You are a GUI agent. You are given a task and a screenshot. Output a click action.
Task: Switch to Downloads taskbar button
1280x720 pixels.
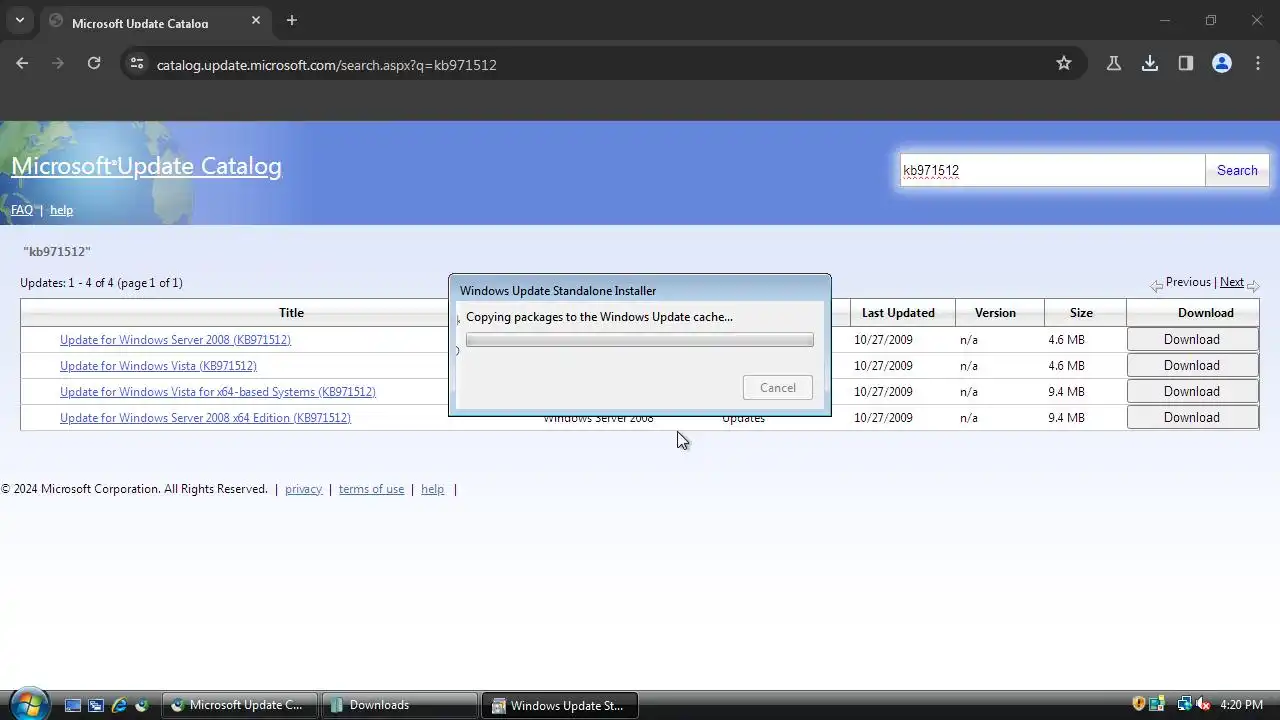point(400,705)
